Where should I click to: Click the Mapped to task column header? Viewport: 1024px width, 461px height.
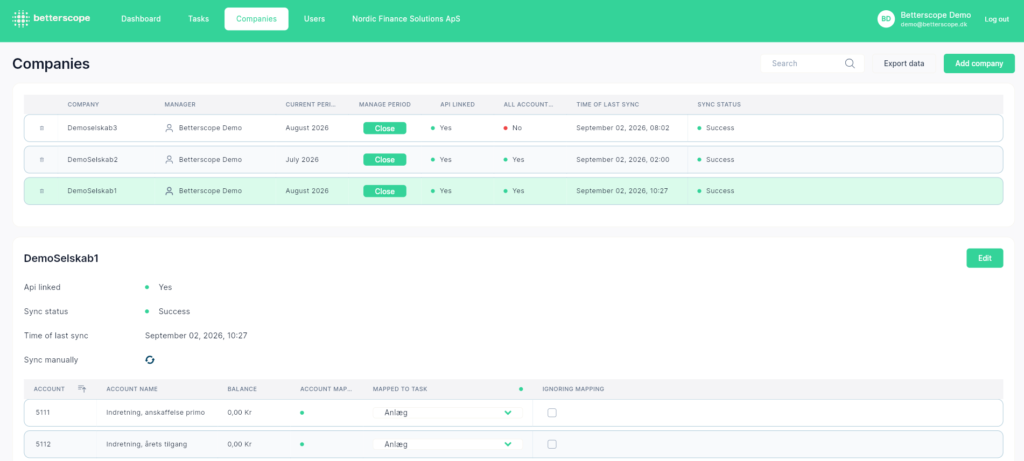[x=400, y=389]
